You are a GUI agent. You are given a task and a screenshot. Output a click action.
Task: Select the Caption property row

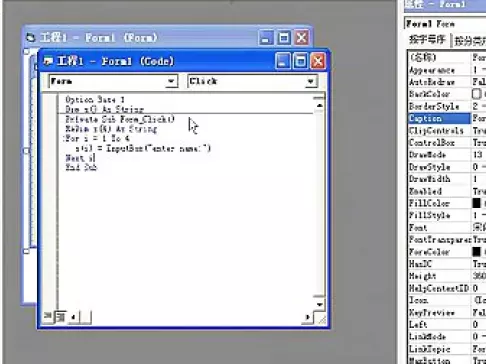point(447,118)
